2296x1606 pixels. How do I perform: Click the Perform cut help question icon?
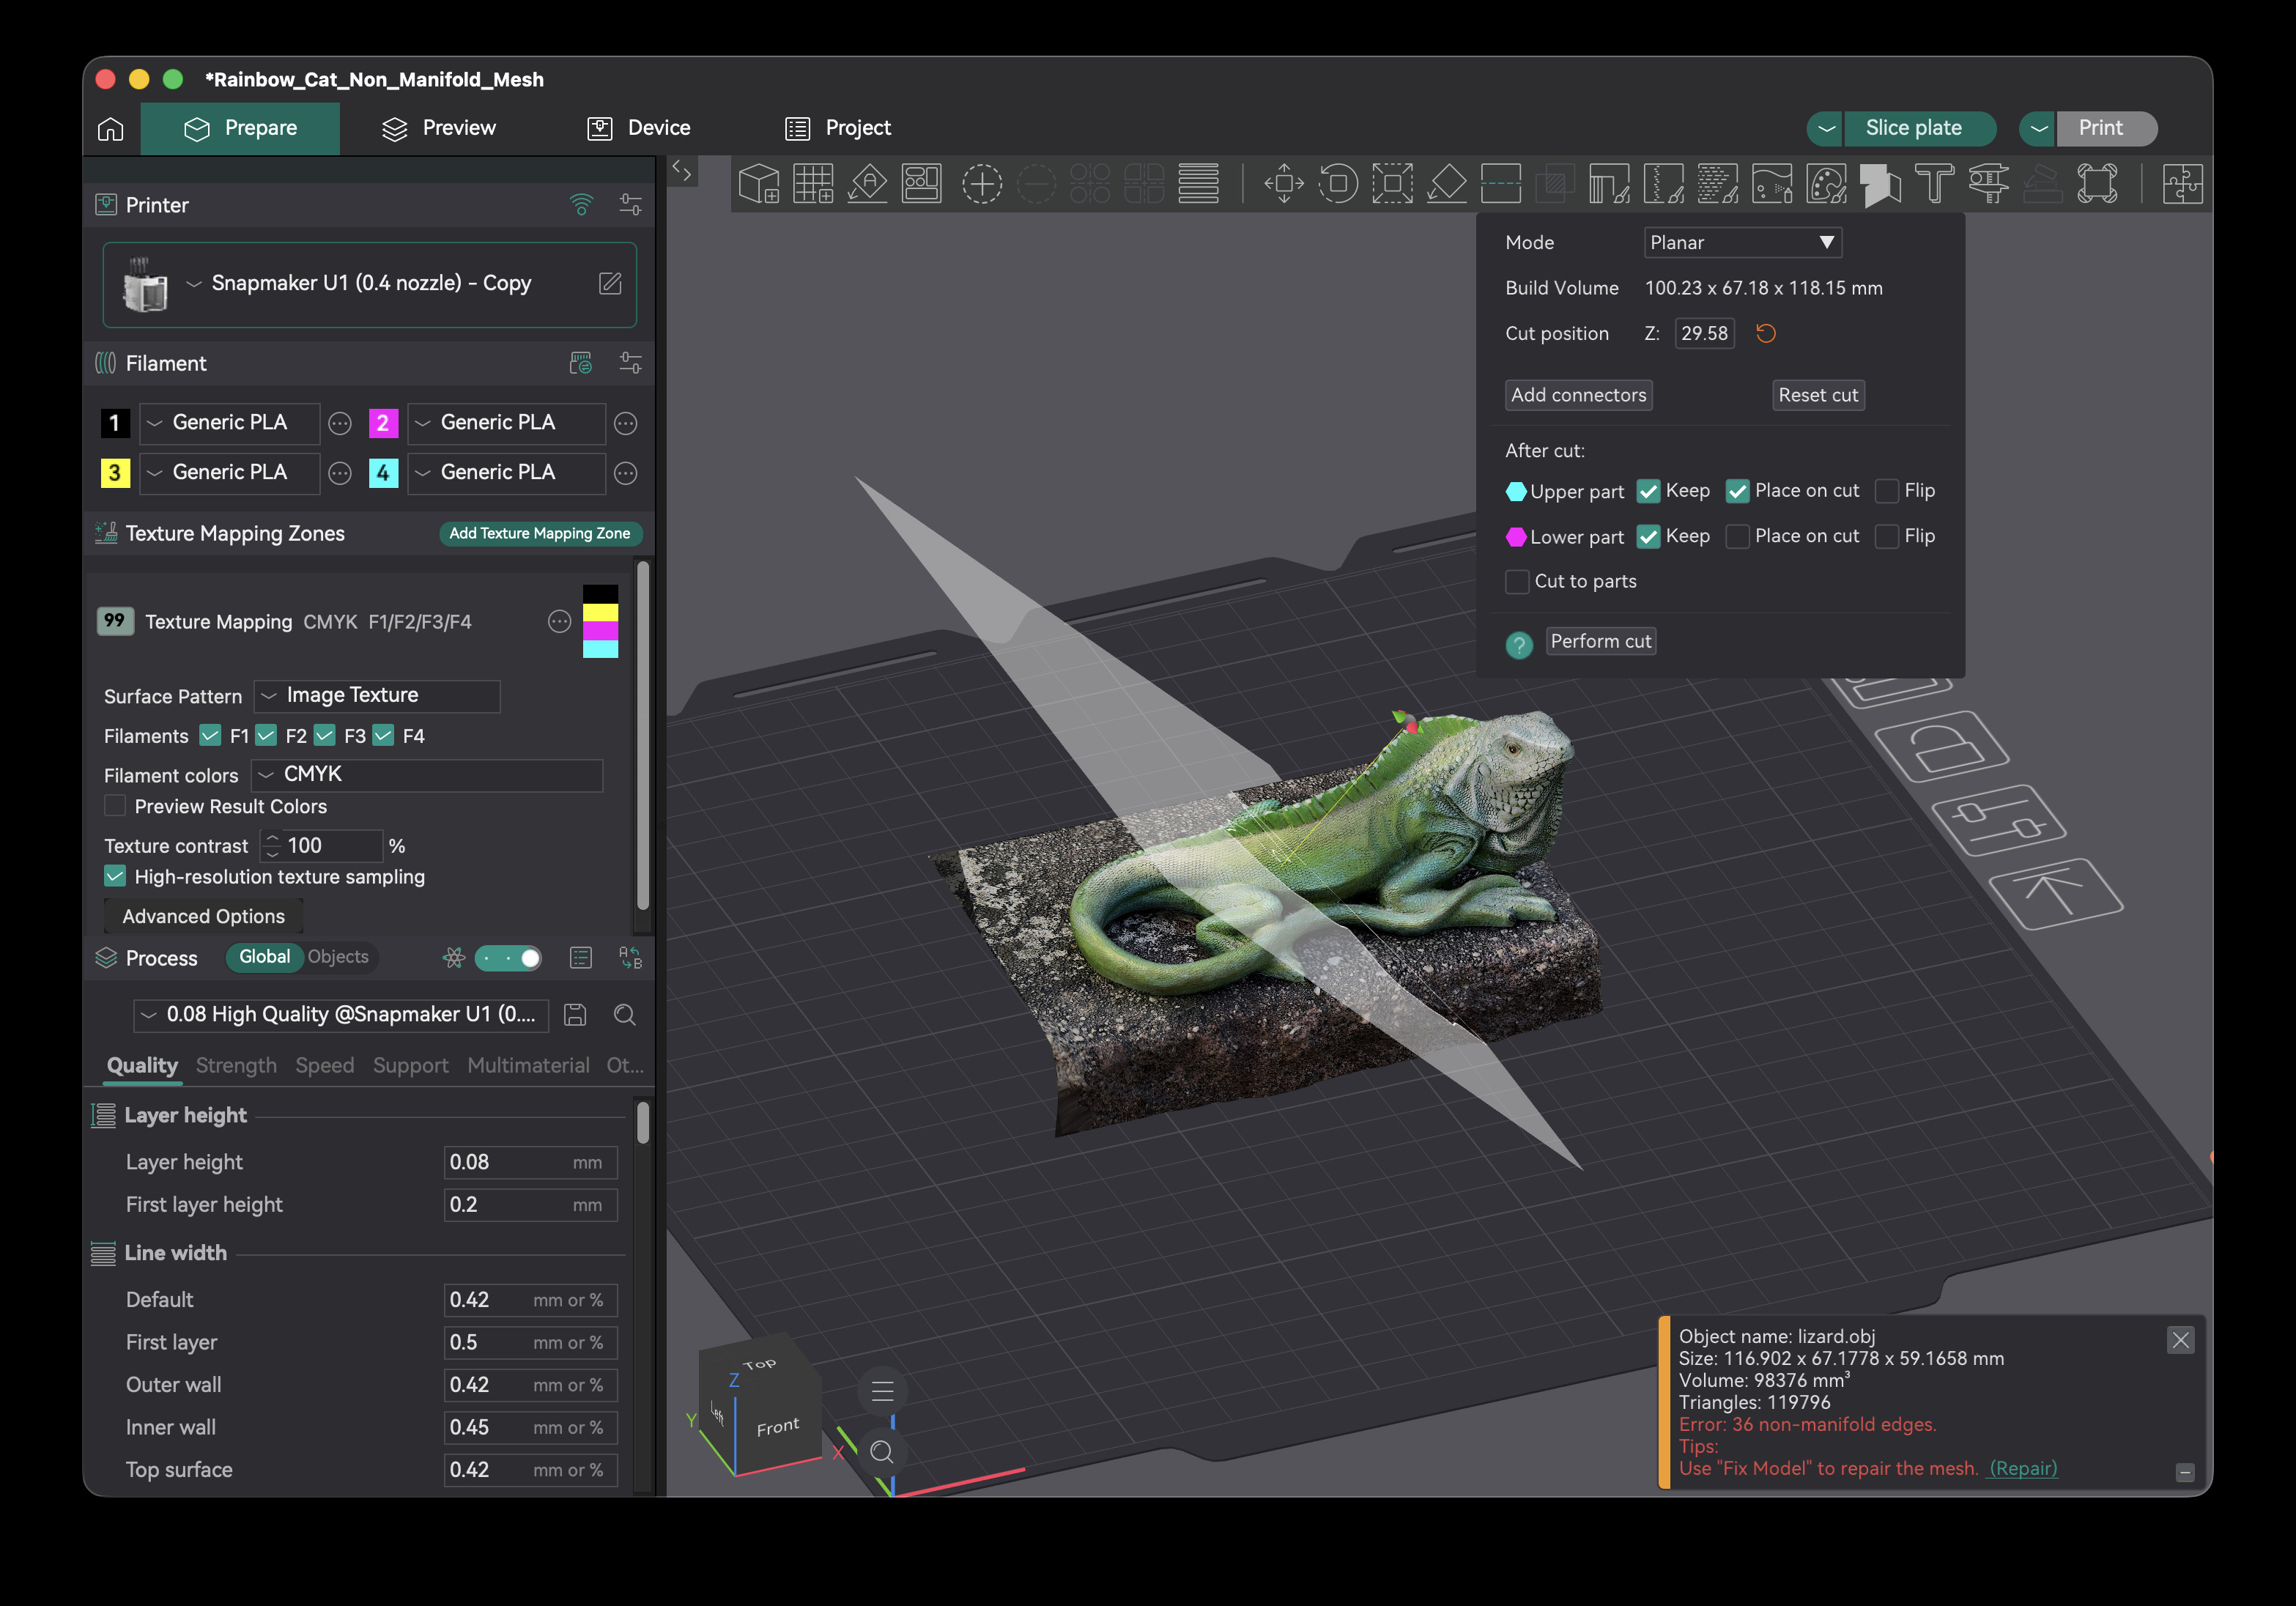1519,645
